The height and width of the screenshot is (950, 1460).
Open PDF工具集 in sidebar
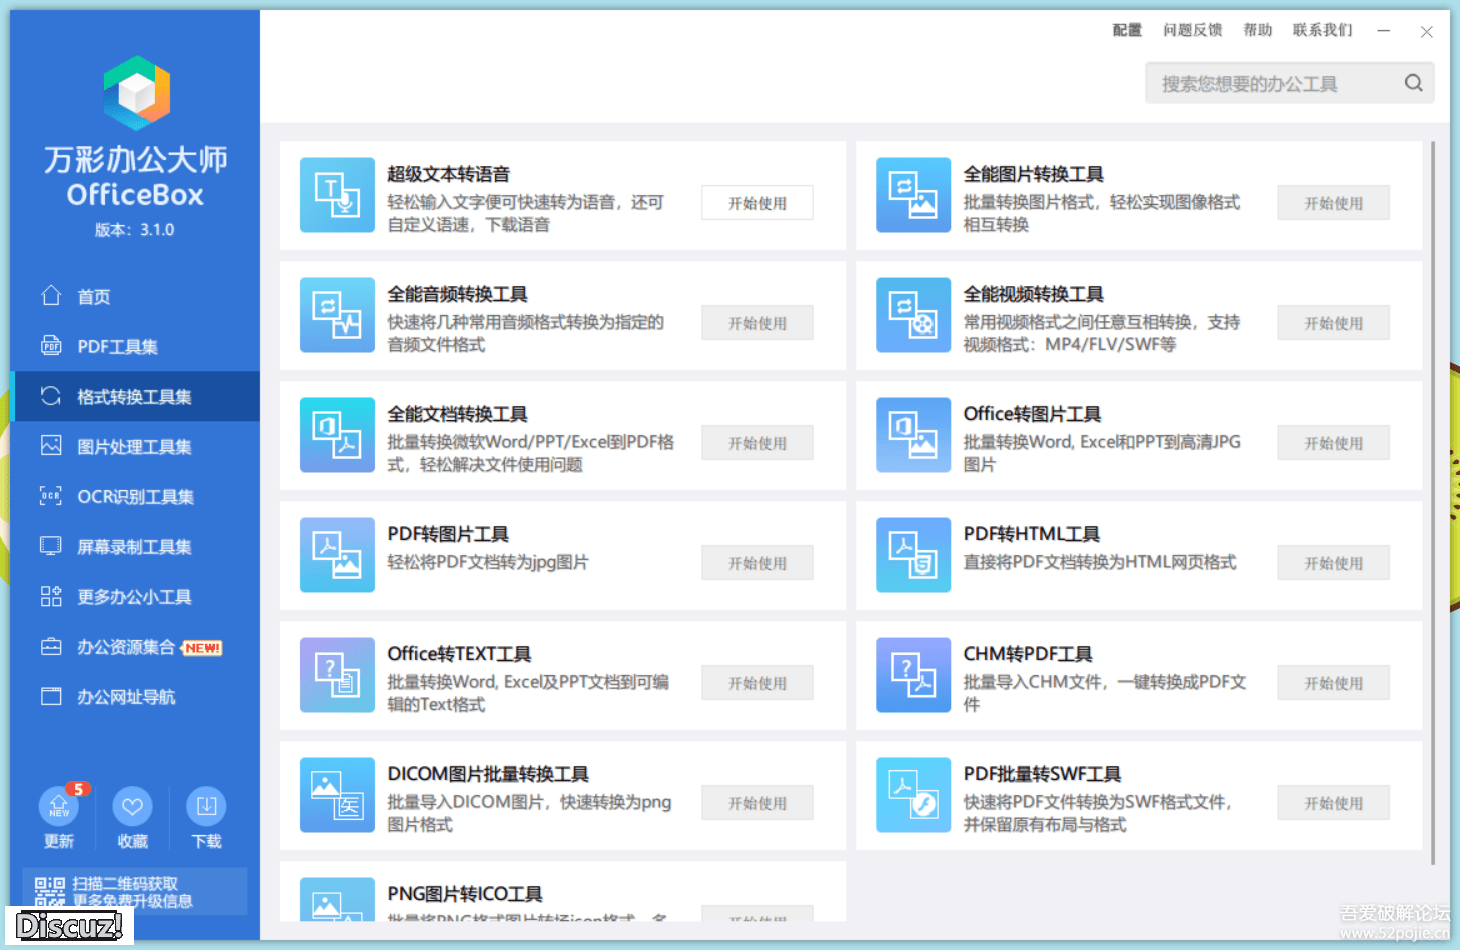[x=135, y=346]
